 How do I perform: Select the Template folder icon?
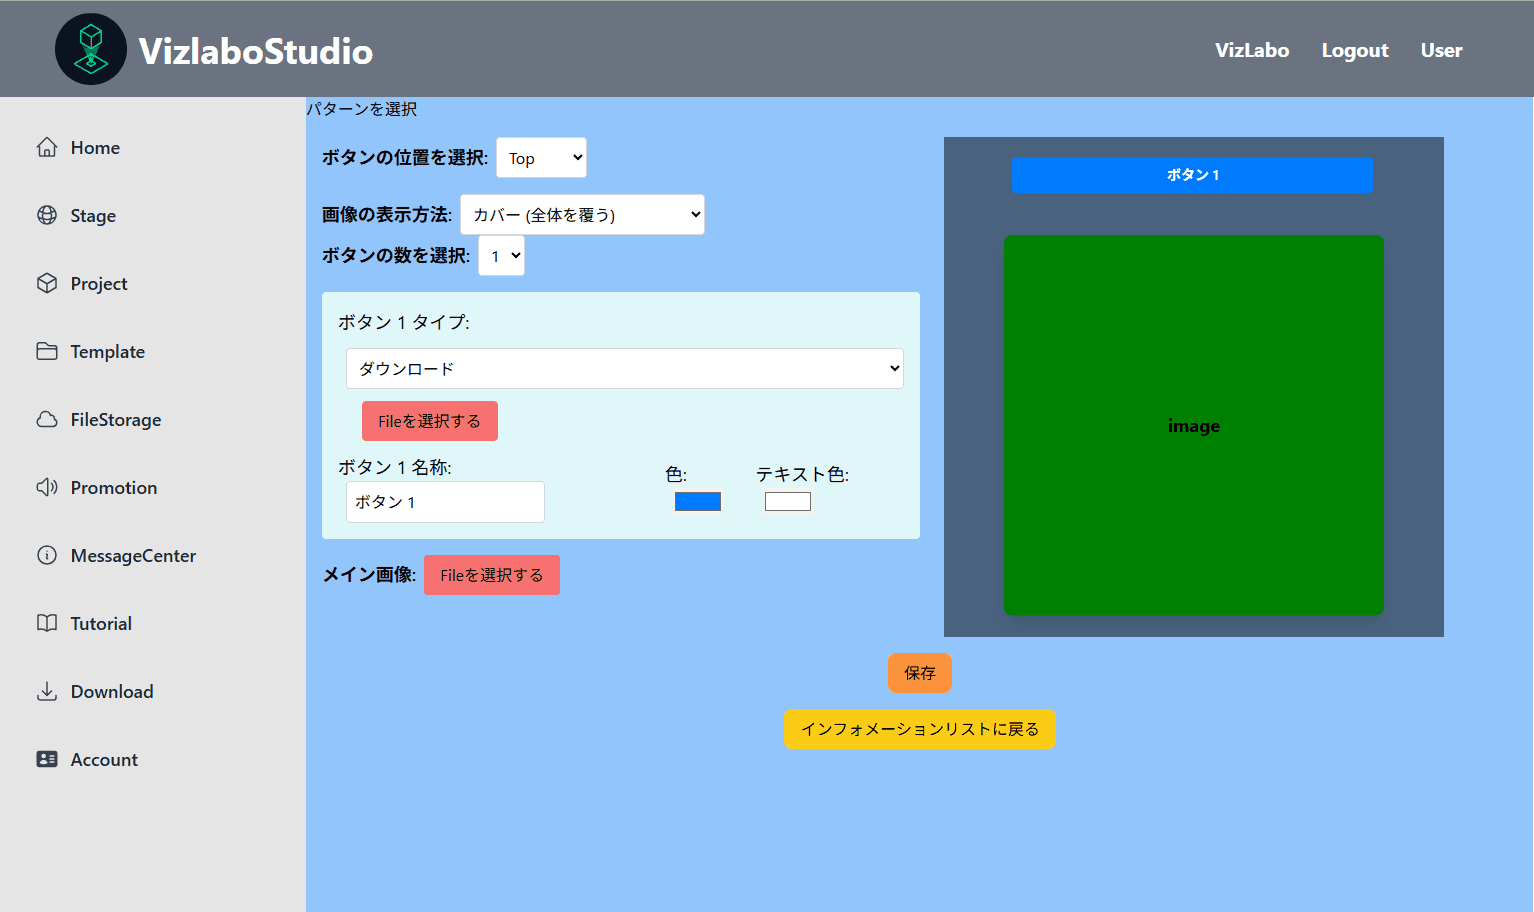(x=47, y=352)
